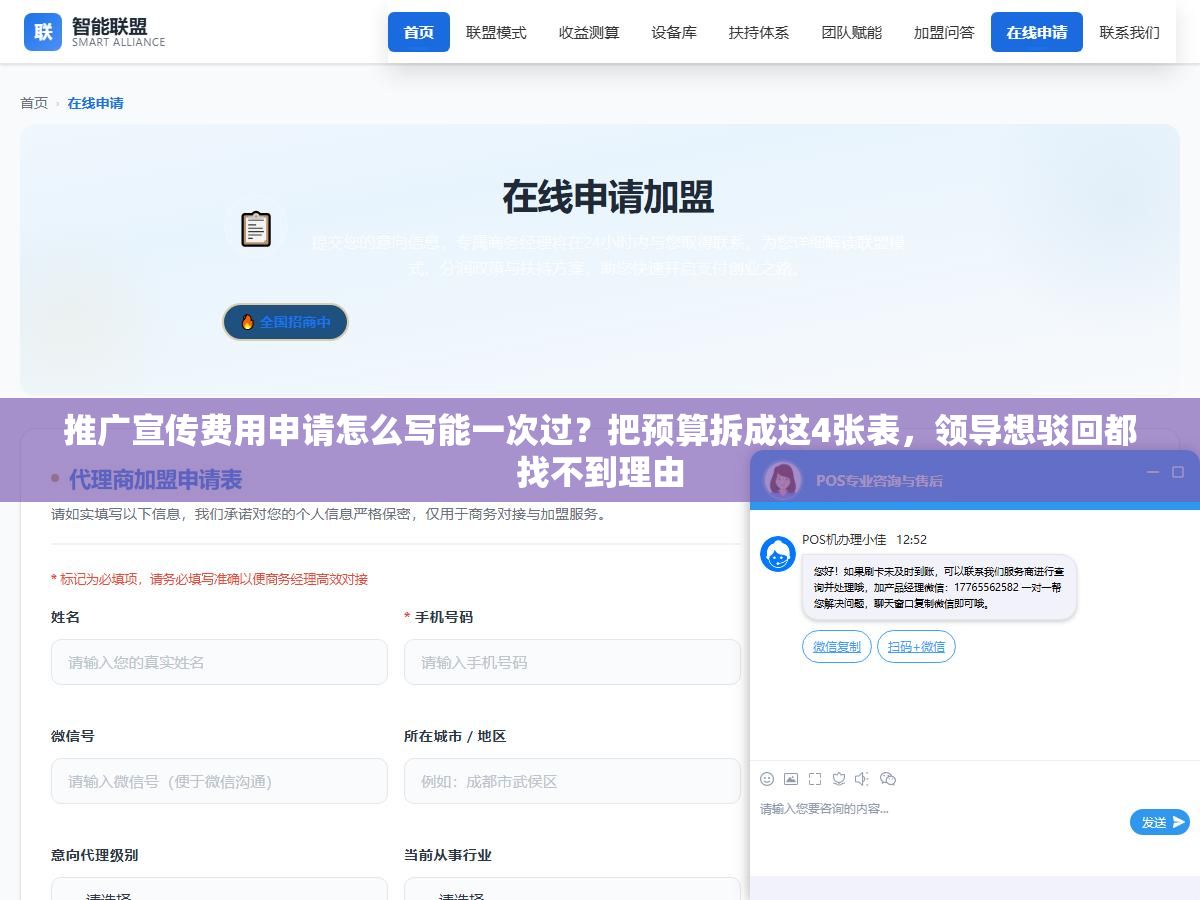The image size is (1200, 900).
Task: Open the 加盟问答 menu item
Action: coord(944,32)
